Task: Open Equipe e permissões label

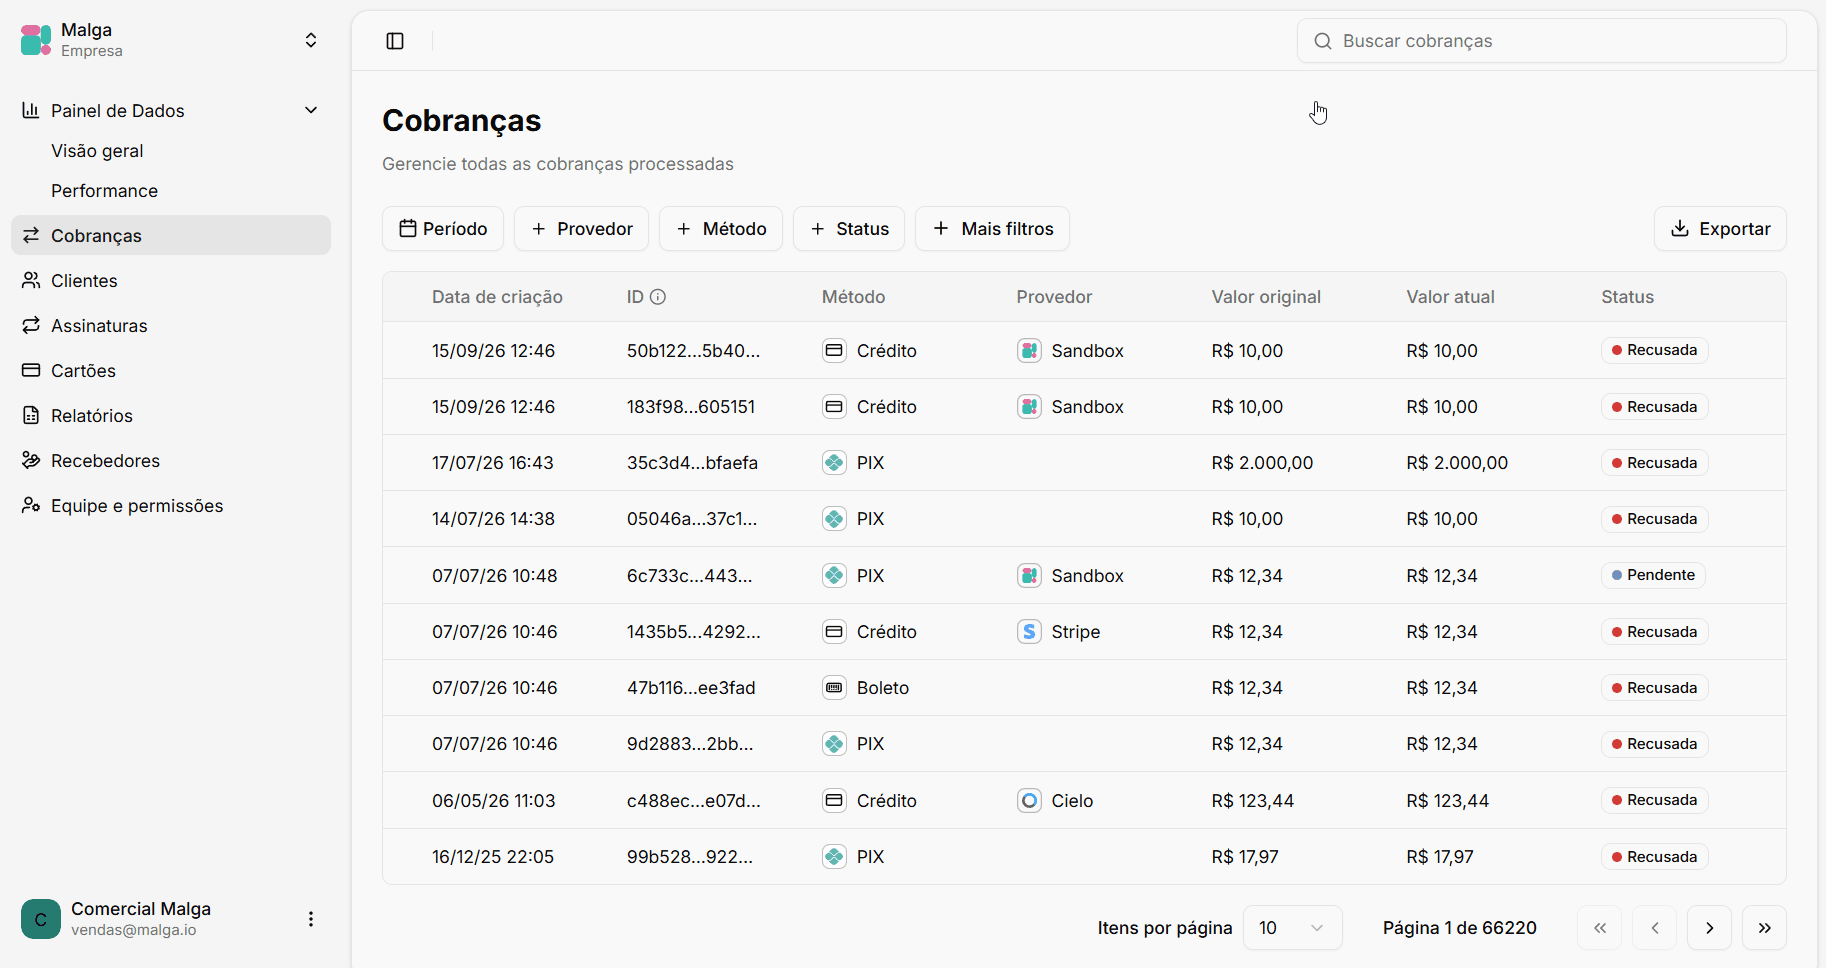Action: pyautogui.click(x=137, y=506)
